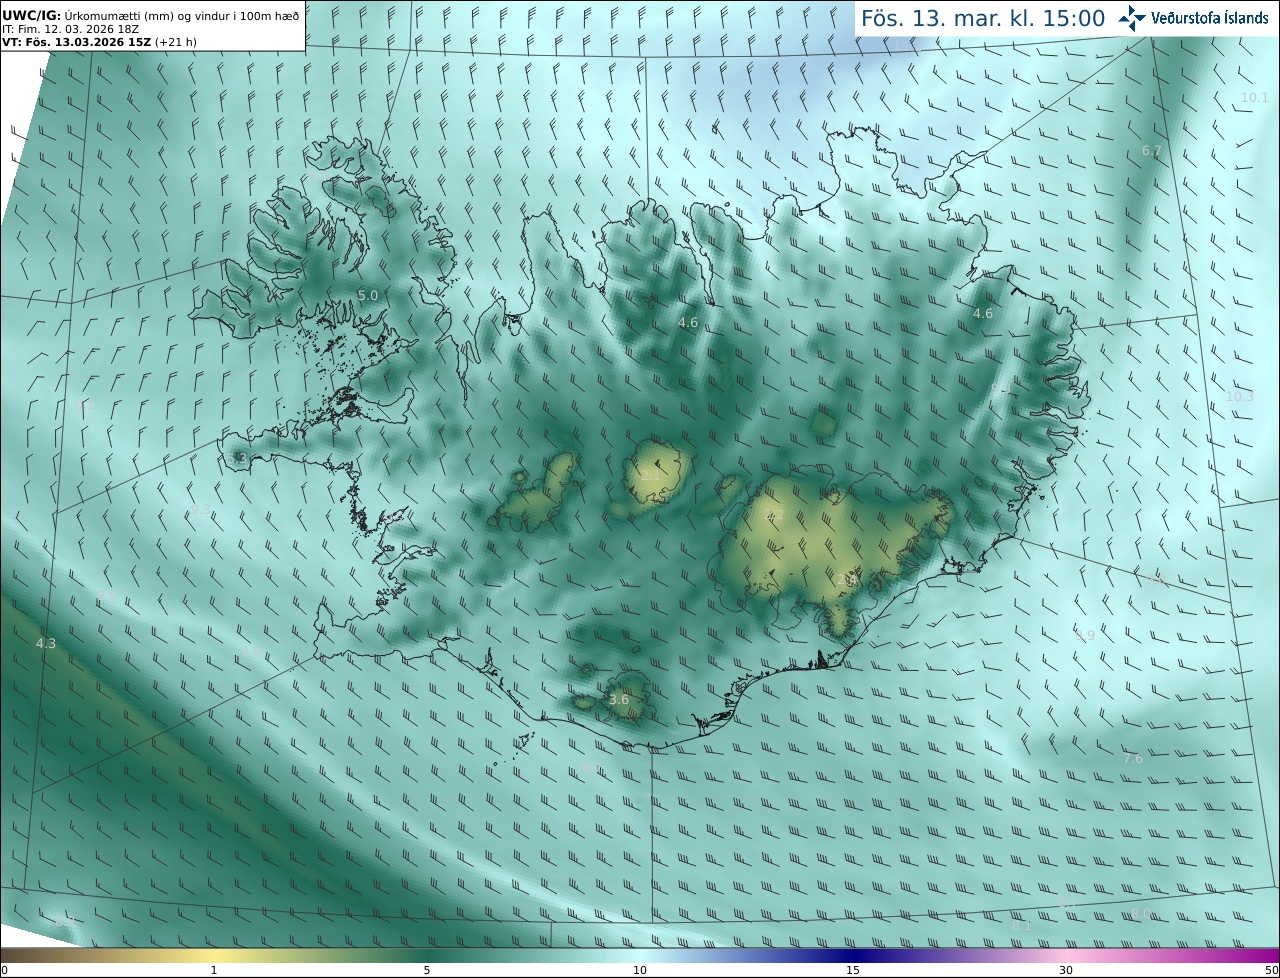This screenshot has width=1280, height=978.
Task: Click the 6.7 value label on the map
Action: tap(1152, 151)
